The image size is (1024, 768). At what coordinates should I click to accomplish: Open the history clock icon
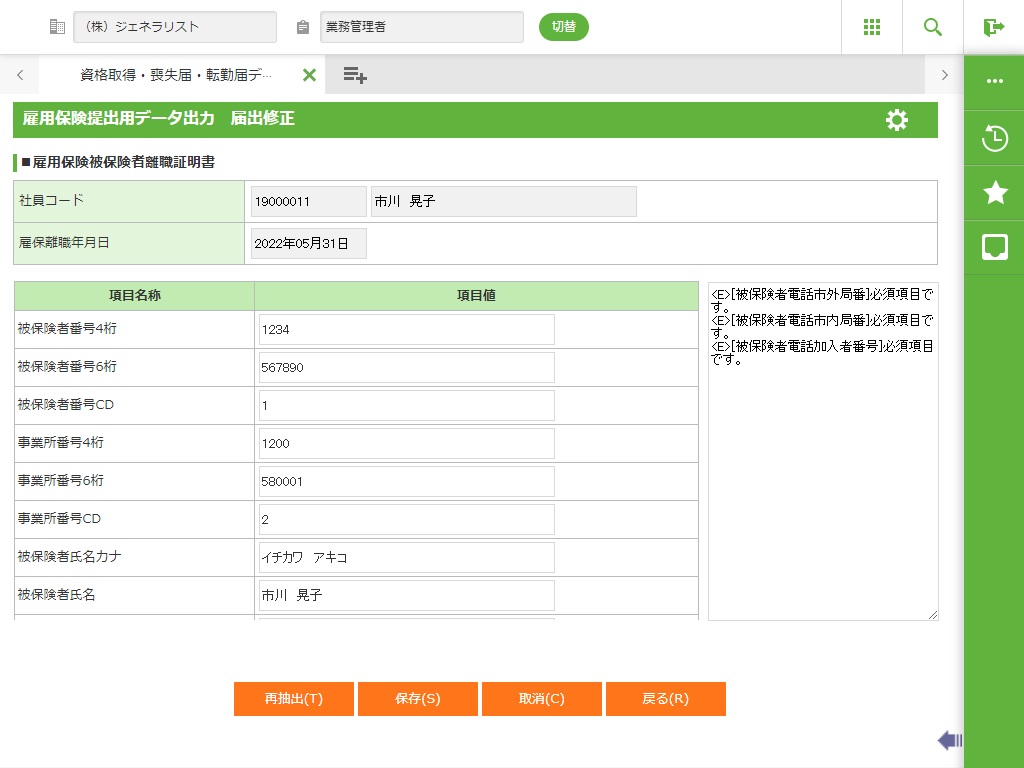coord(994,138)
